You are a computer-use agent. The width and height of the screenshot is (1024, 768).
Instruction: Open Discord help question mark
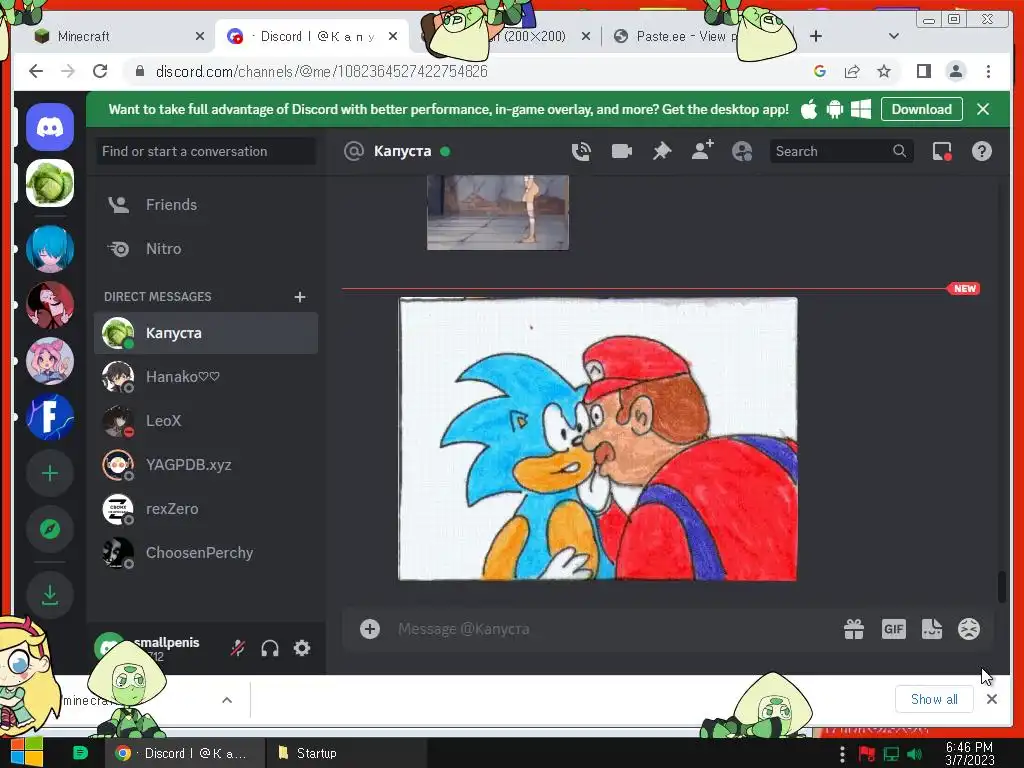pos(982,152)
